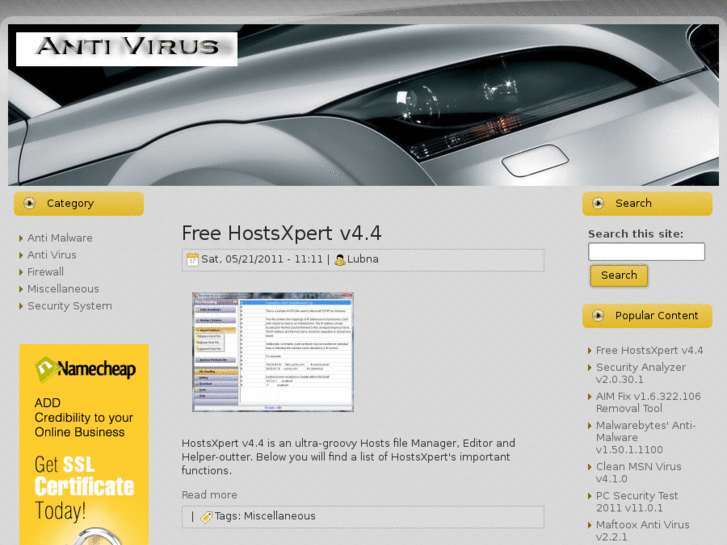Open the HostsXpert screenshot thumbnail
727x545 pixels.
[x=273, y=352]
